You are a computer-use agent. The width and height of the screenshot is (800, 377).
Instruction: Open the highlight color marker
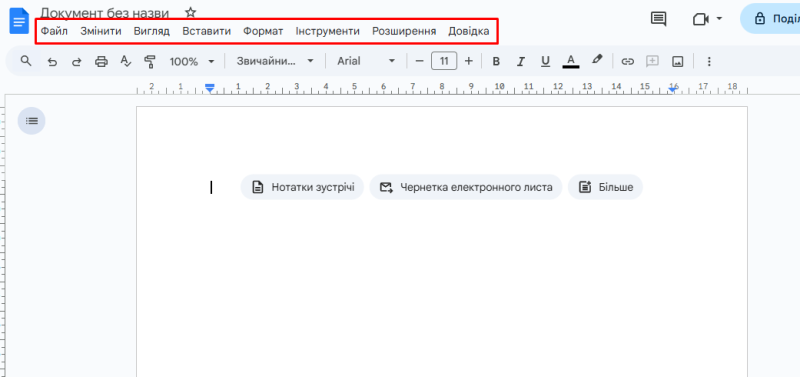[x=597, y=60]
